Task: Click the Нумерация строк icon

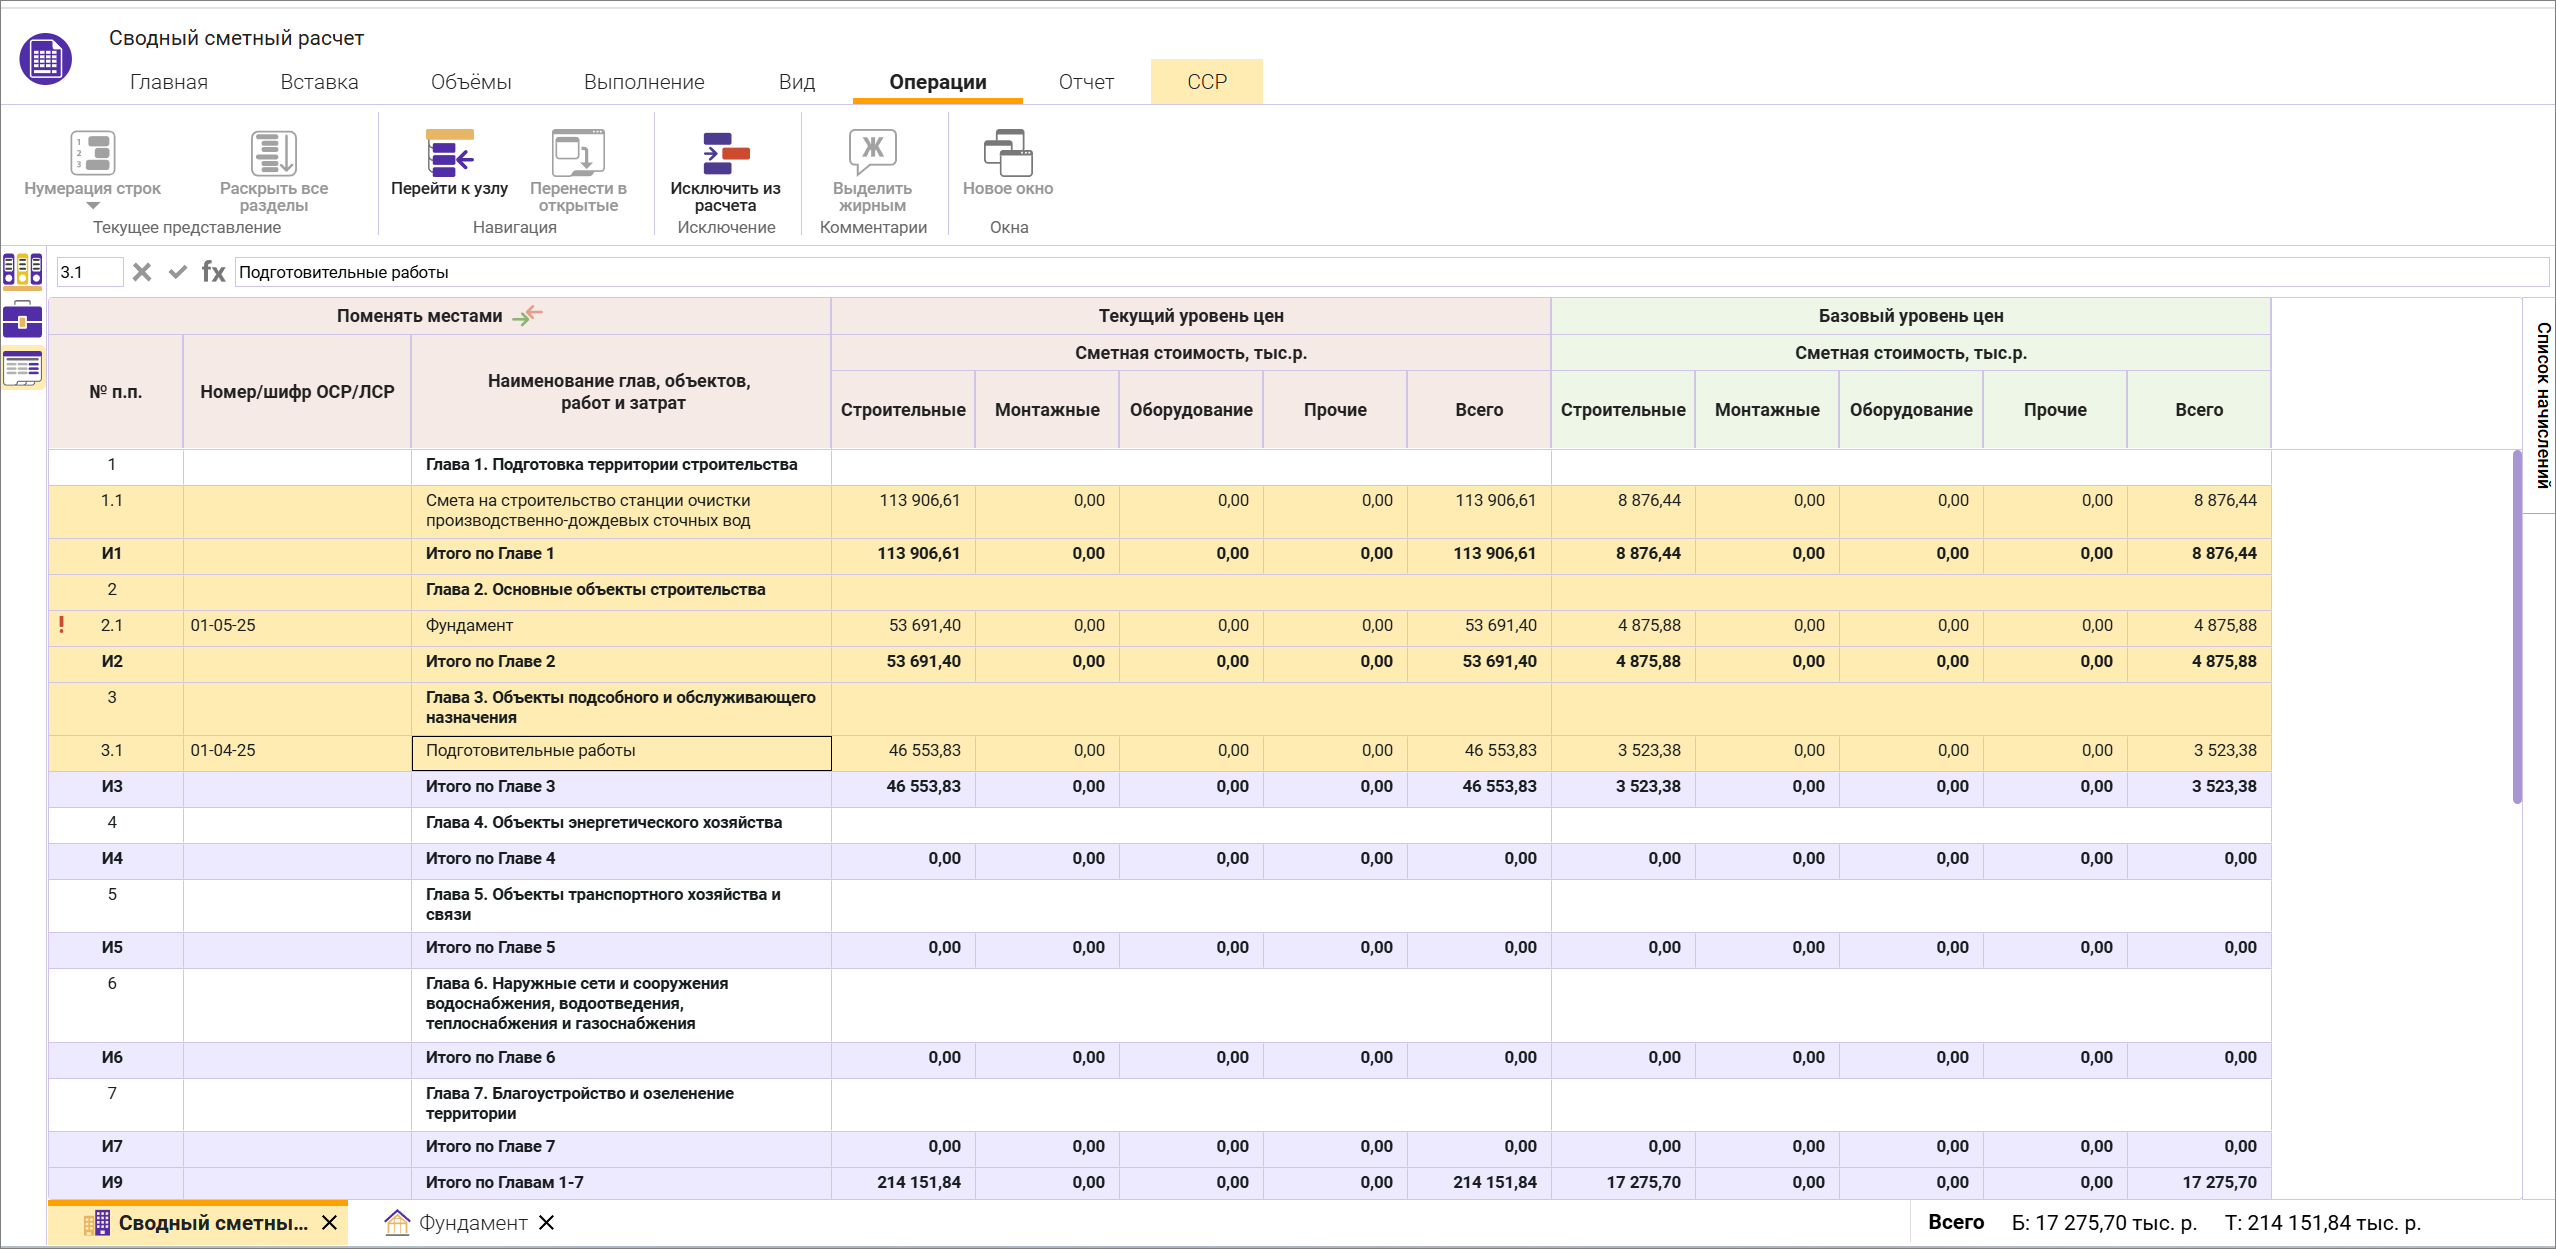Action: [x=92, y=153]
